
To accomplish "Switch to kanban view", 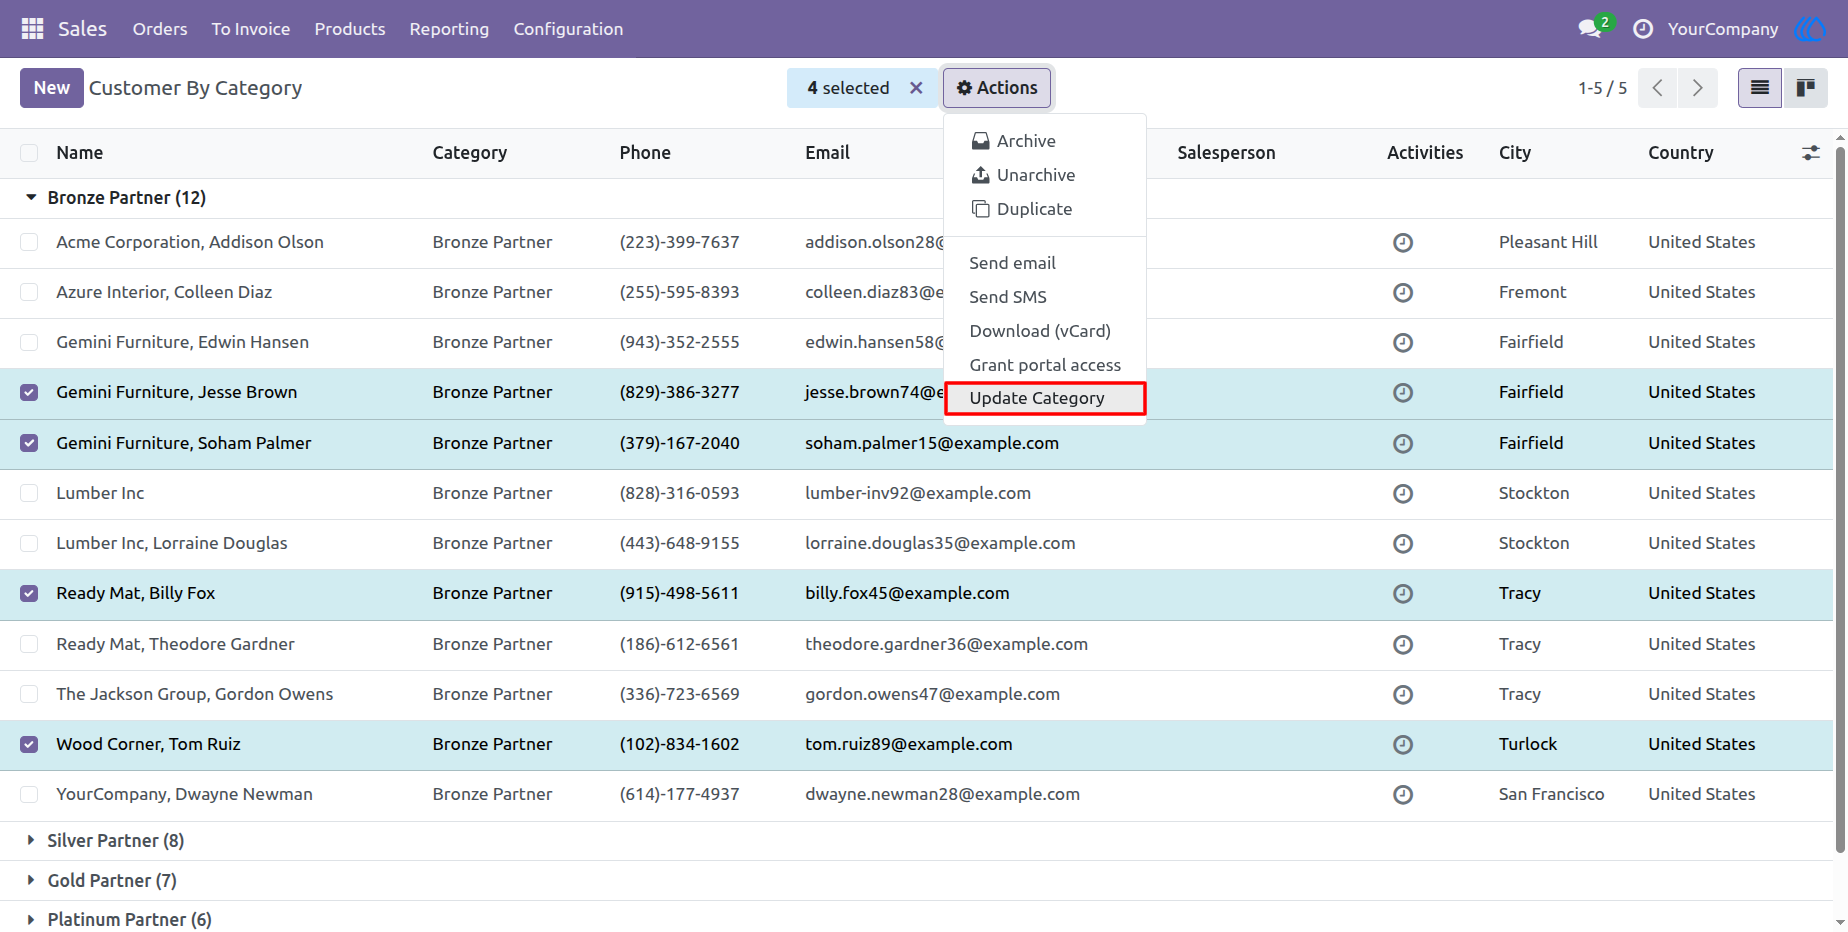I will pos(1805,88).
